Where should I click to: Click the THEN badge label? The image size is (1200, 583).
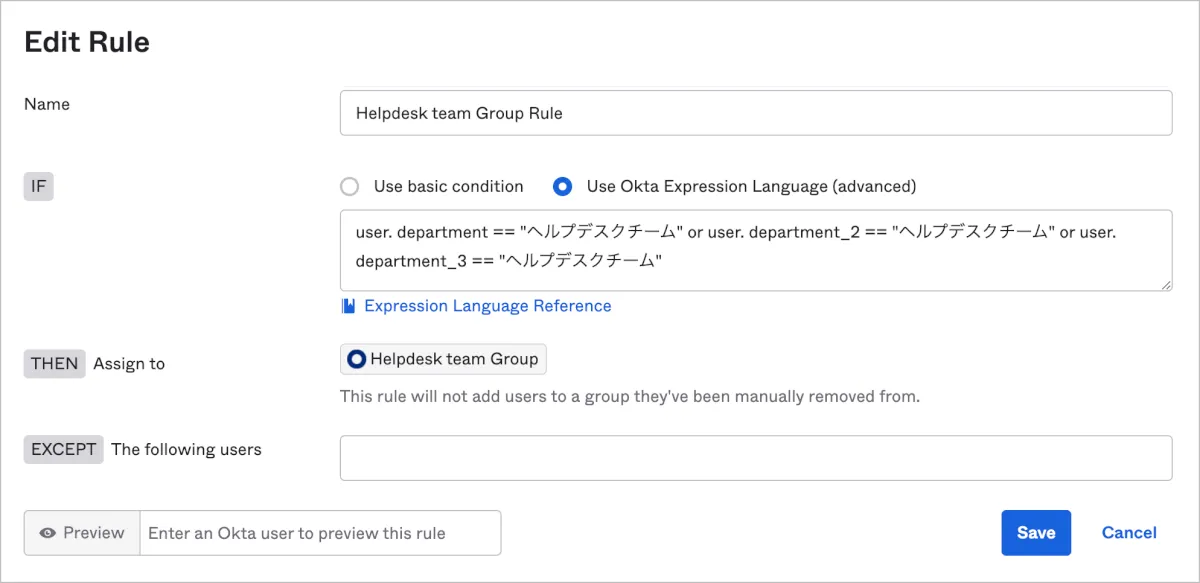55,364
